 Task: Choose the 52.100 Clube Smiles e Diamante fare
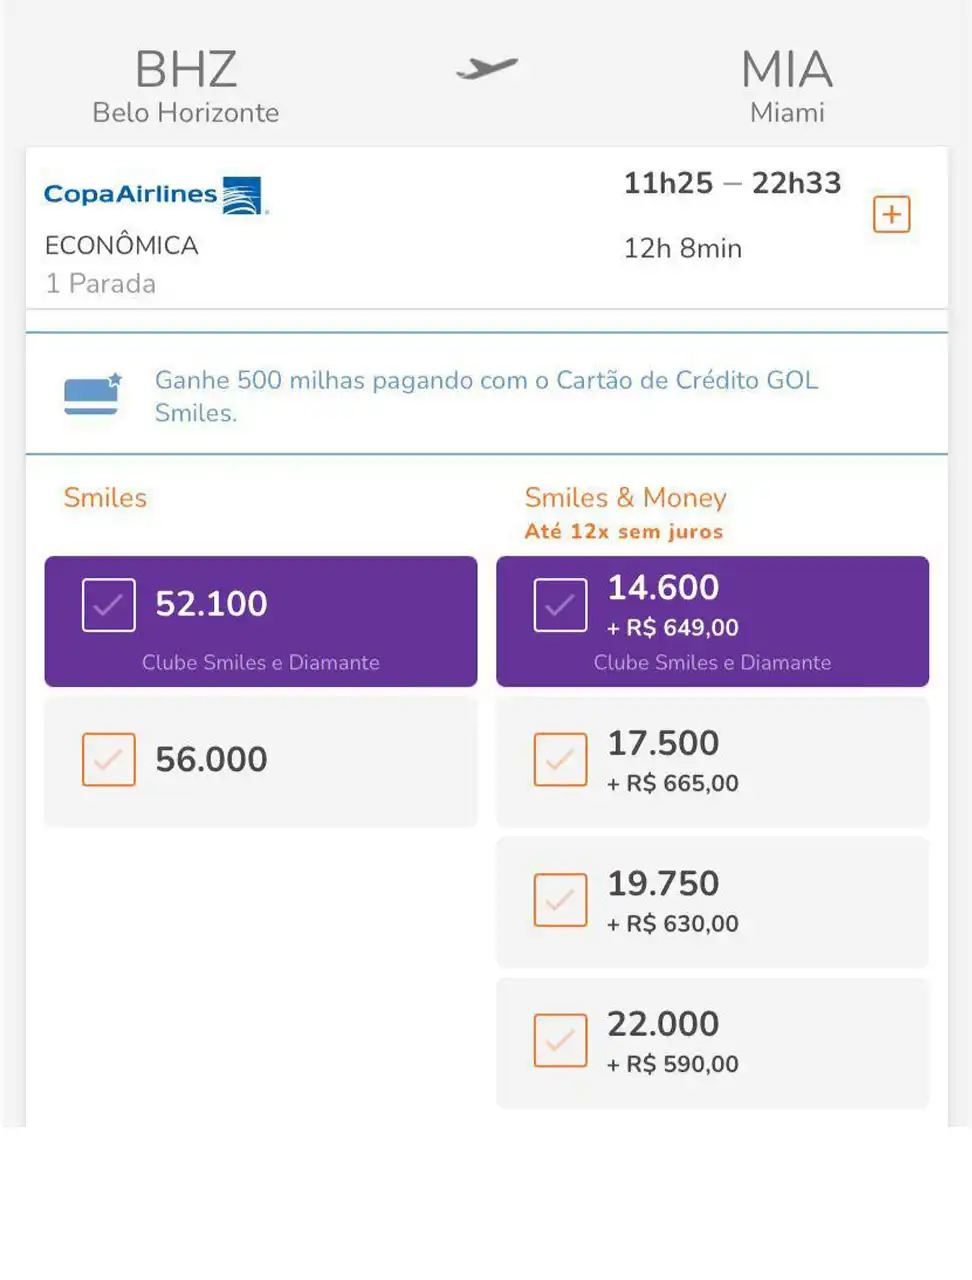point(261,621)
